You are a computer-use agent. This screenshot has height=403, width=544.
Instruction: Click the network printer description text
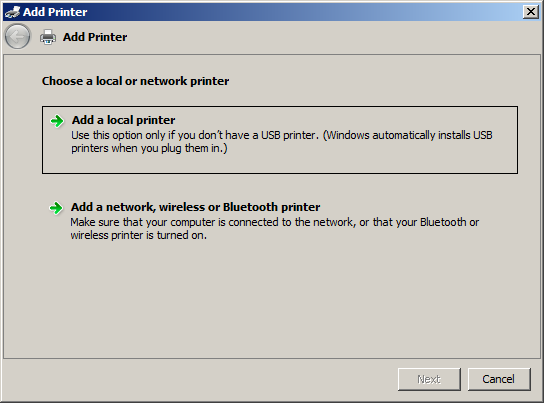tap(274, 229)
